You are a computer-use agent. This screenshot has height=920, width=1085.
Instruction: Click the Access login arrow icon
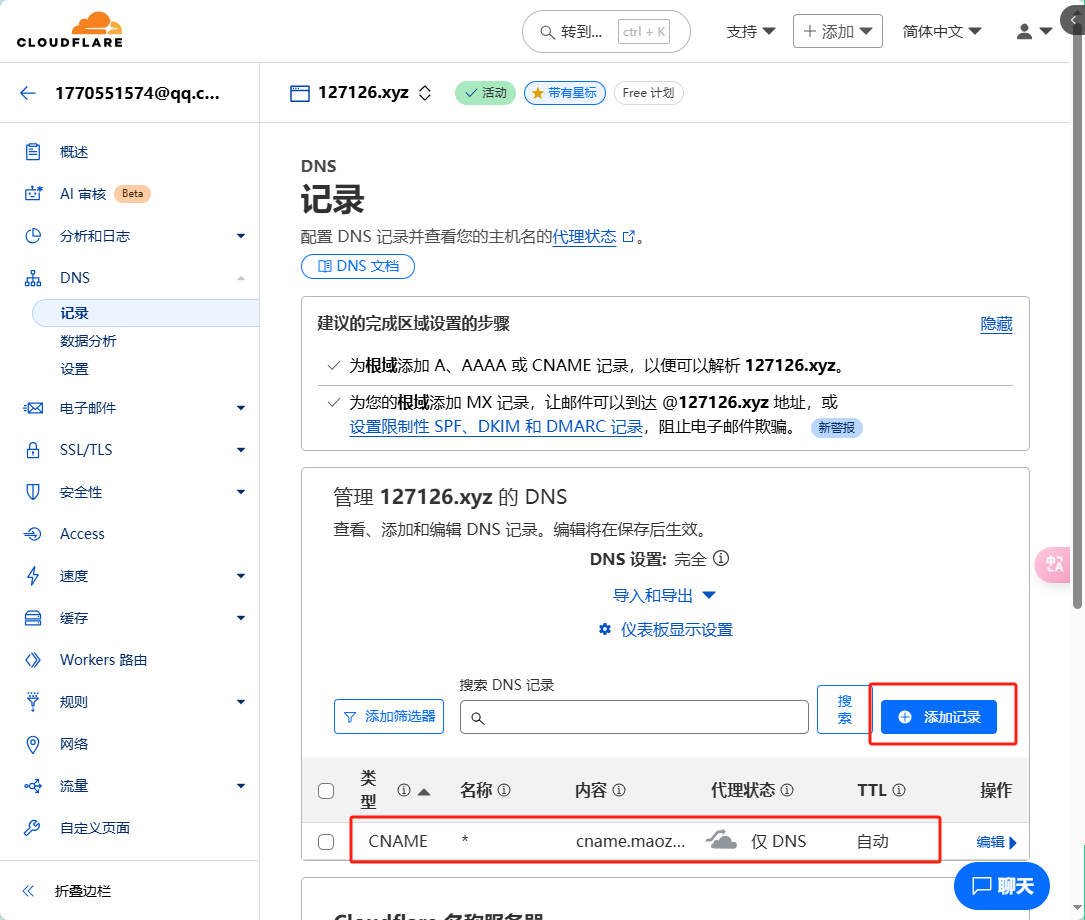33,534
